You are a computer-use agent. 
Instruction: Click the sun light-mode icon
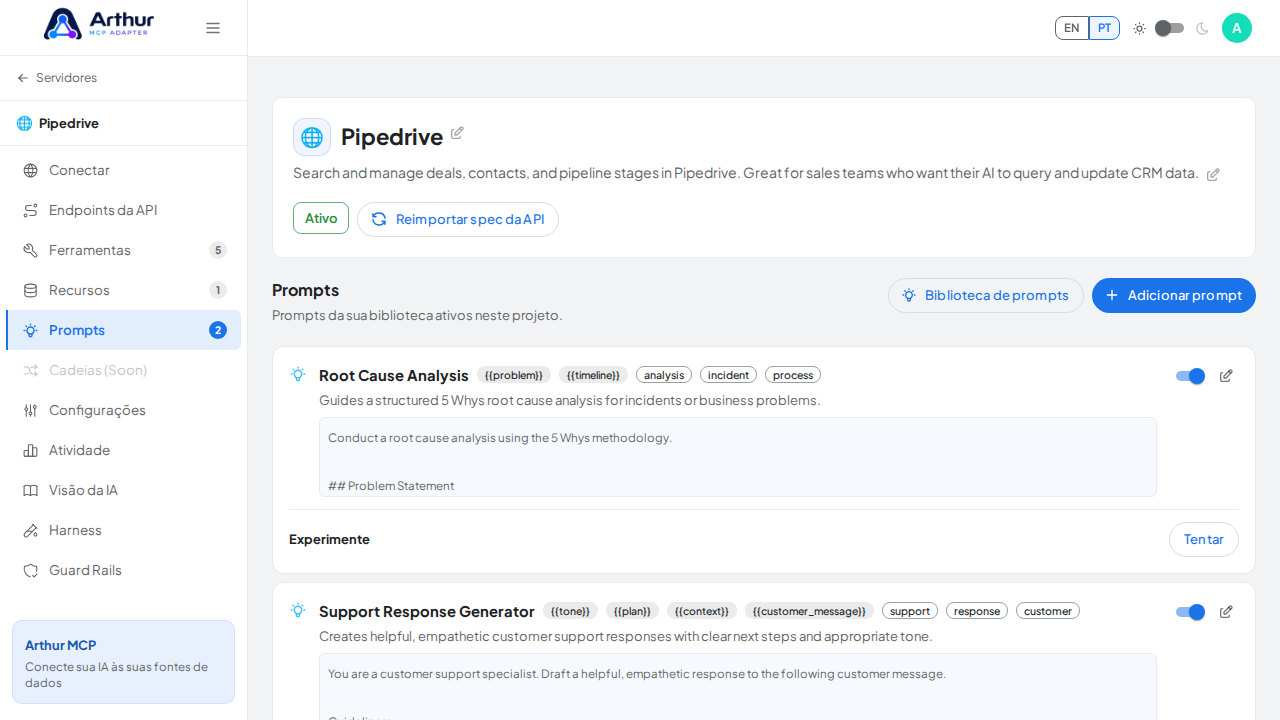[x=1139, y=28]
